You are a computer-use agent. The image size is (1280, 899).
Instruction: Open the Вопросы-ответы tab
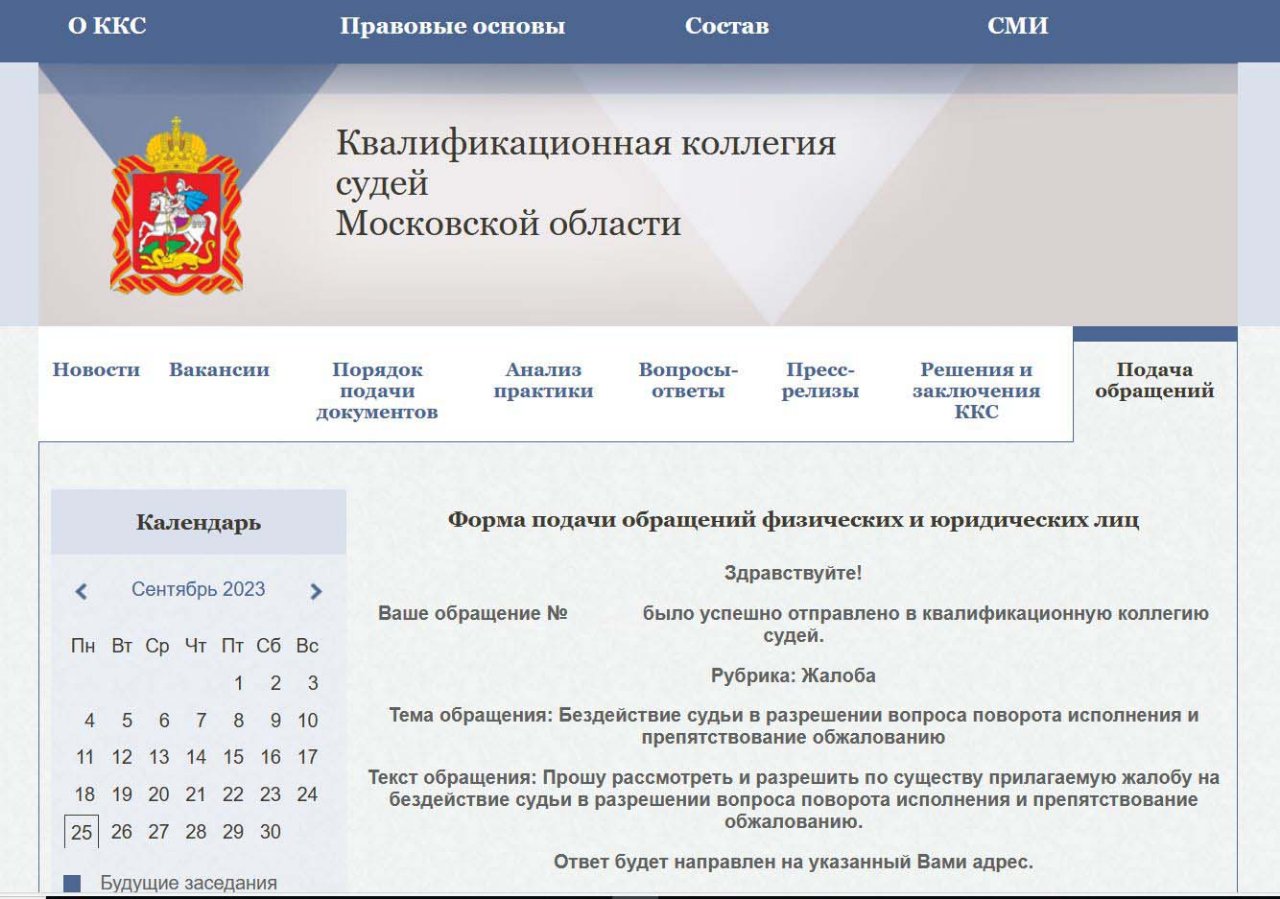(688, 381)
